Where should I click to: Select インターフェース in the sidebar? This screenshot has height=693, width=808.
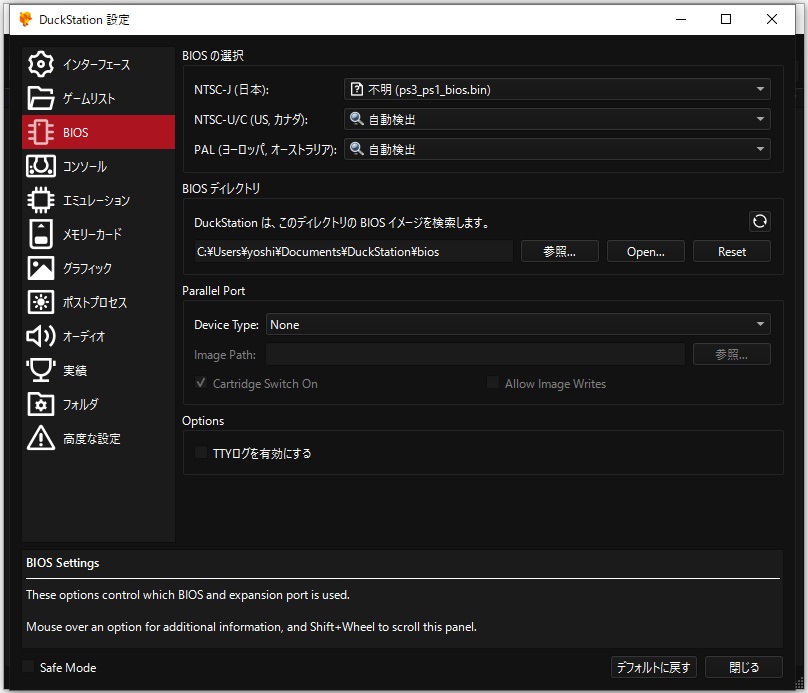pos(98,64)
